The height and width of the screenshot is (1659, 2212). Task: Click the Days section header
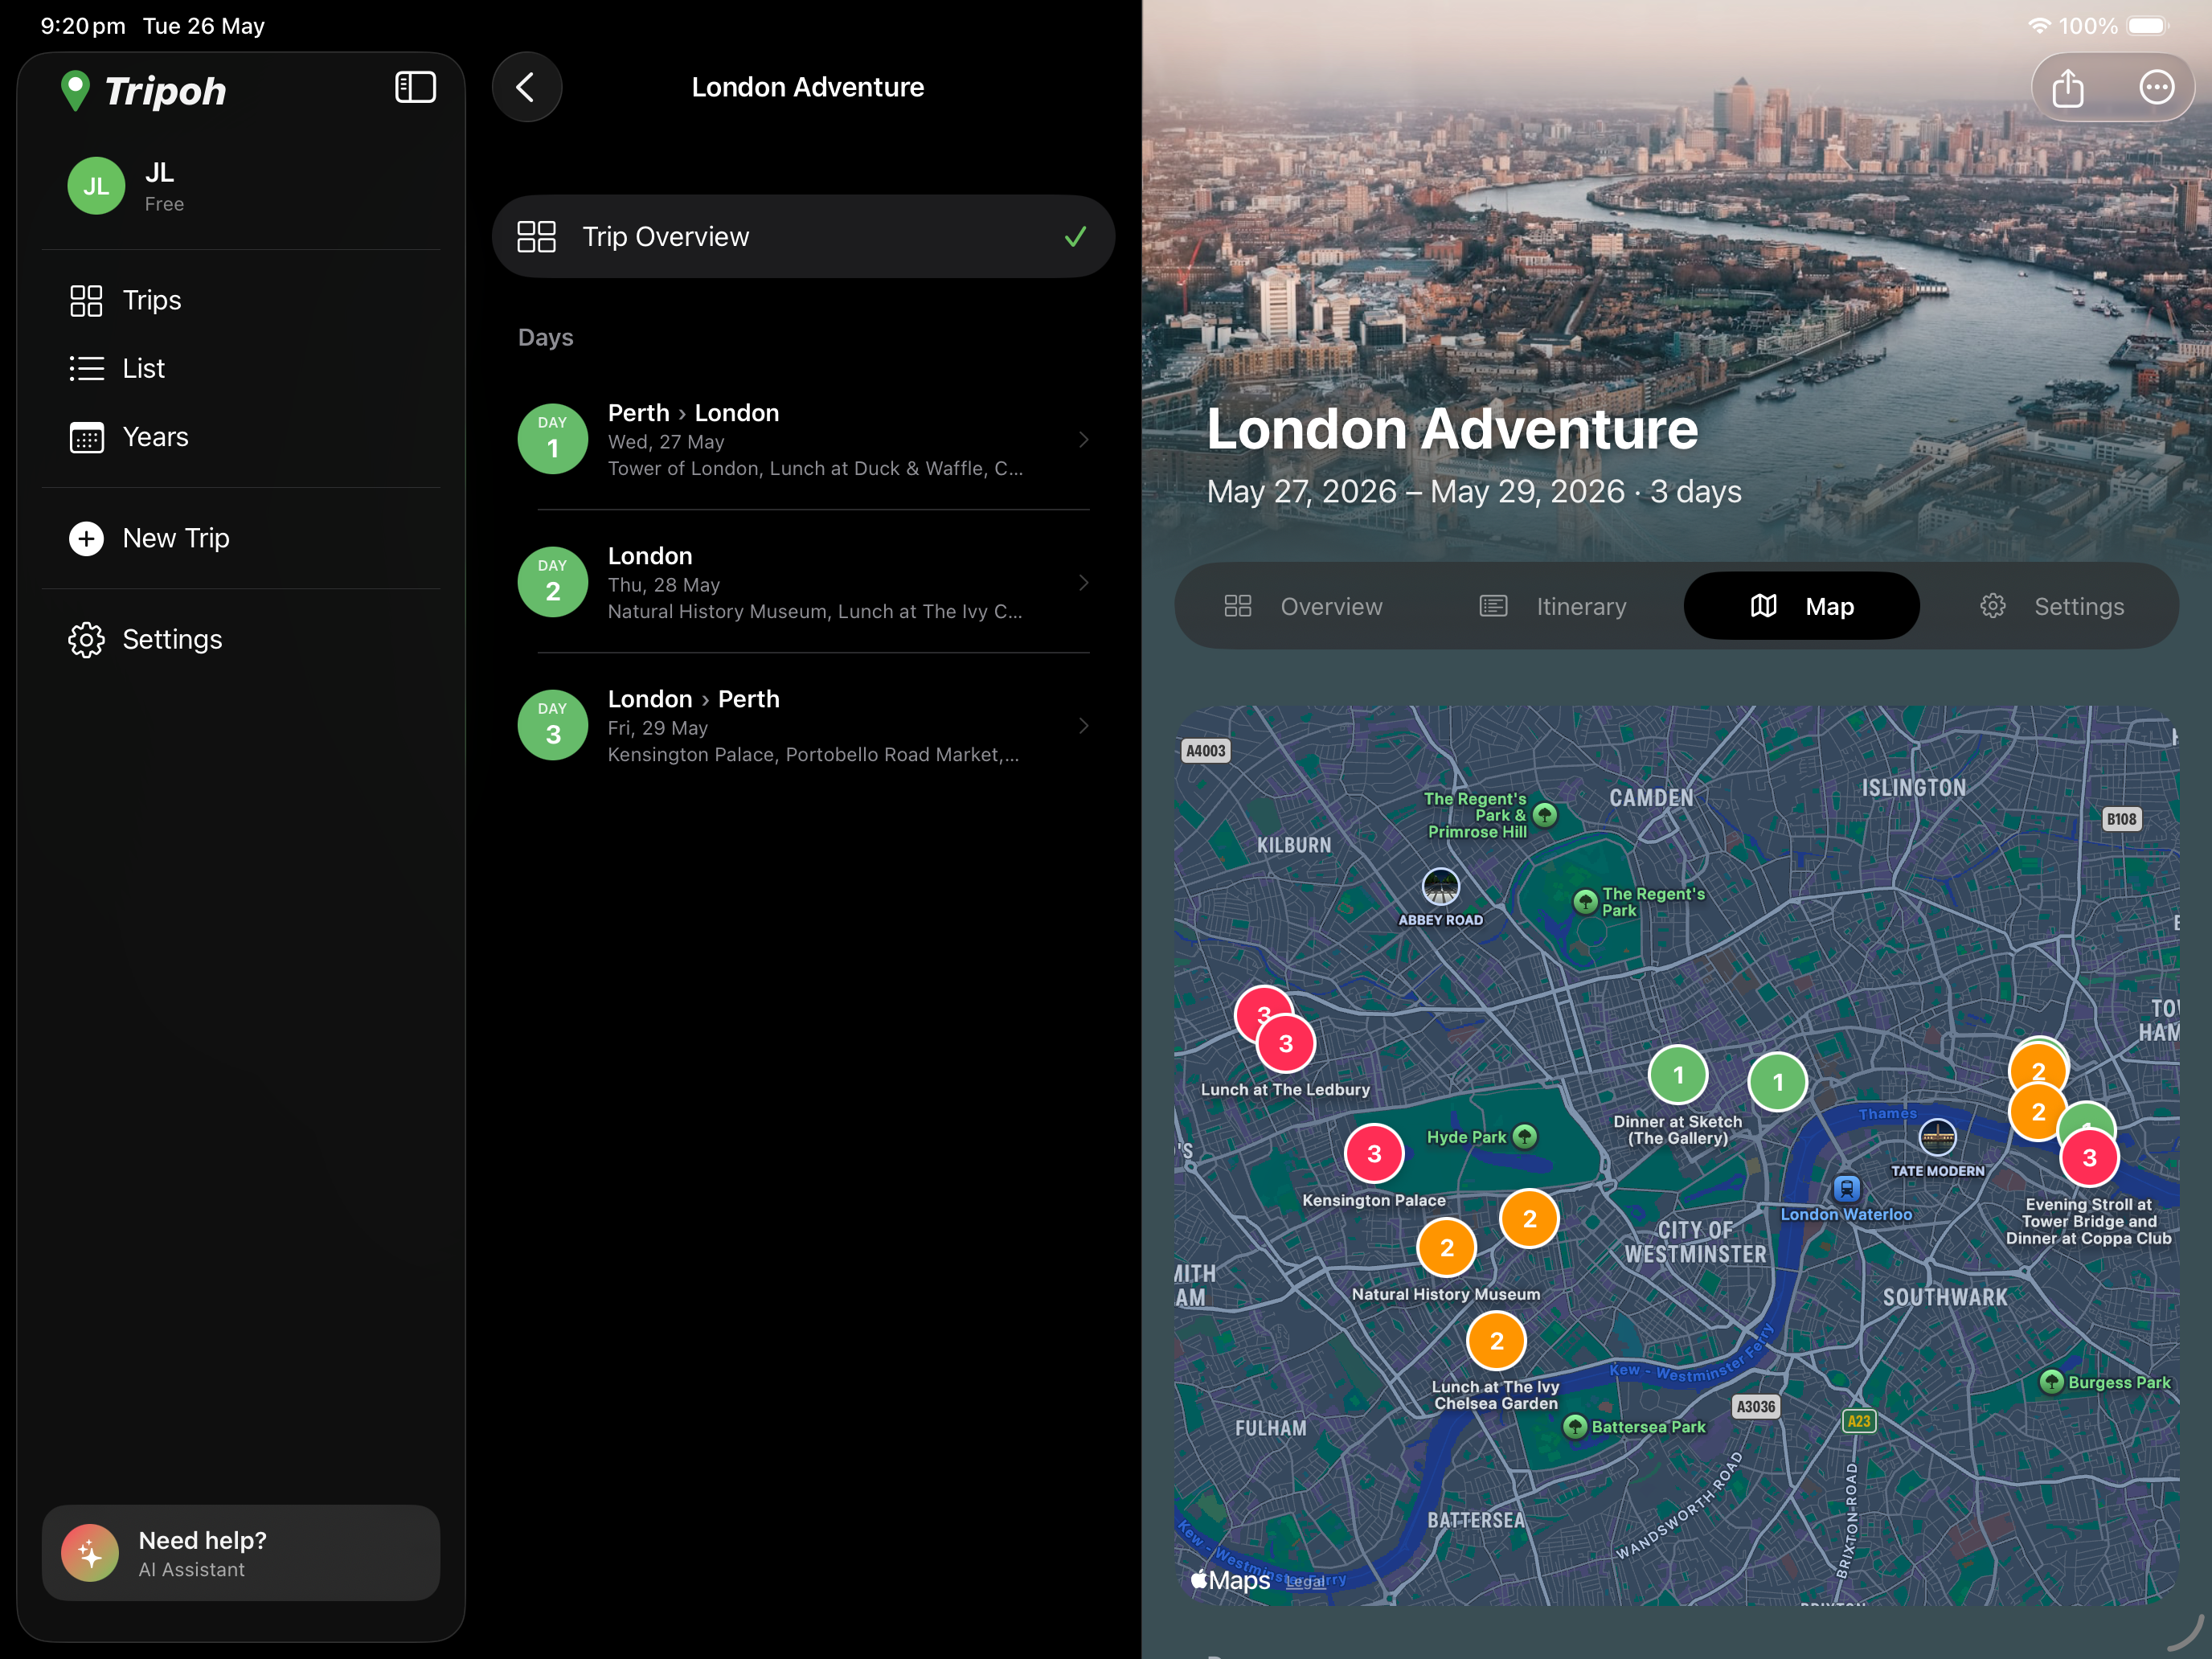pyautogui.click(x=545, y=337)
